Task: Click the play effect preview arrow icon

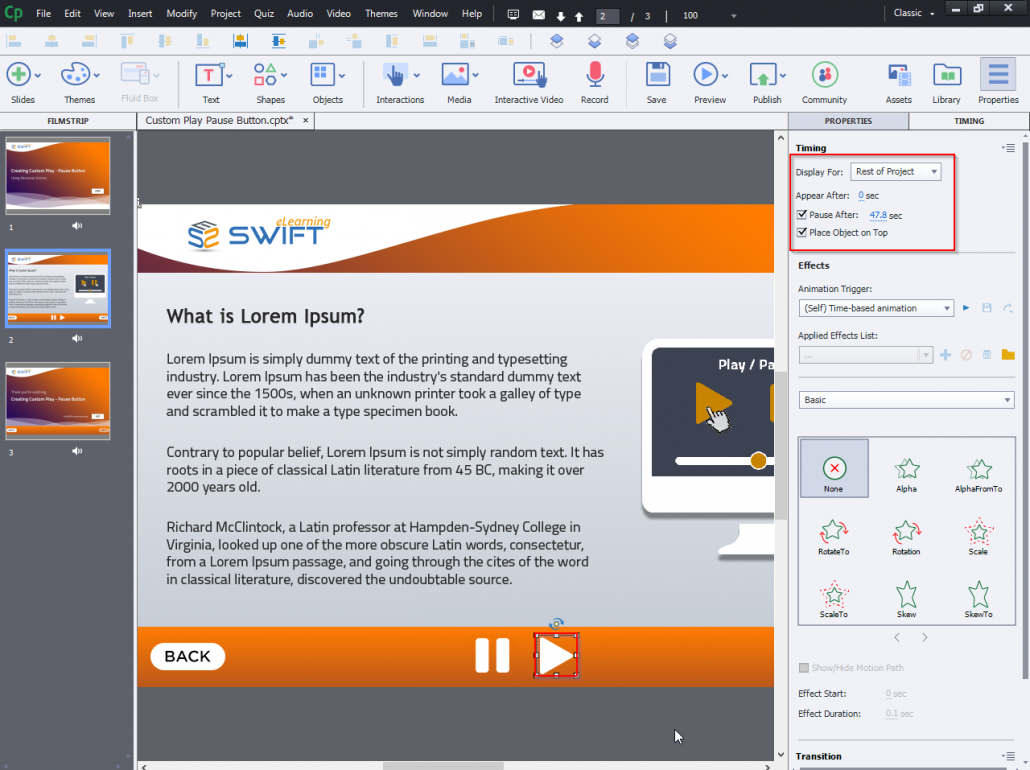Action: (x=964, y=308)
